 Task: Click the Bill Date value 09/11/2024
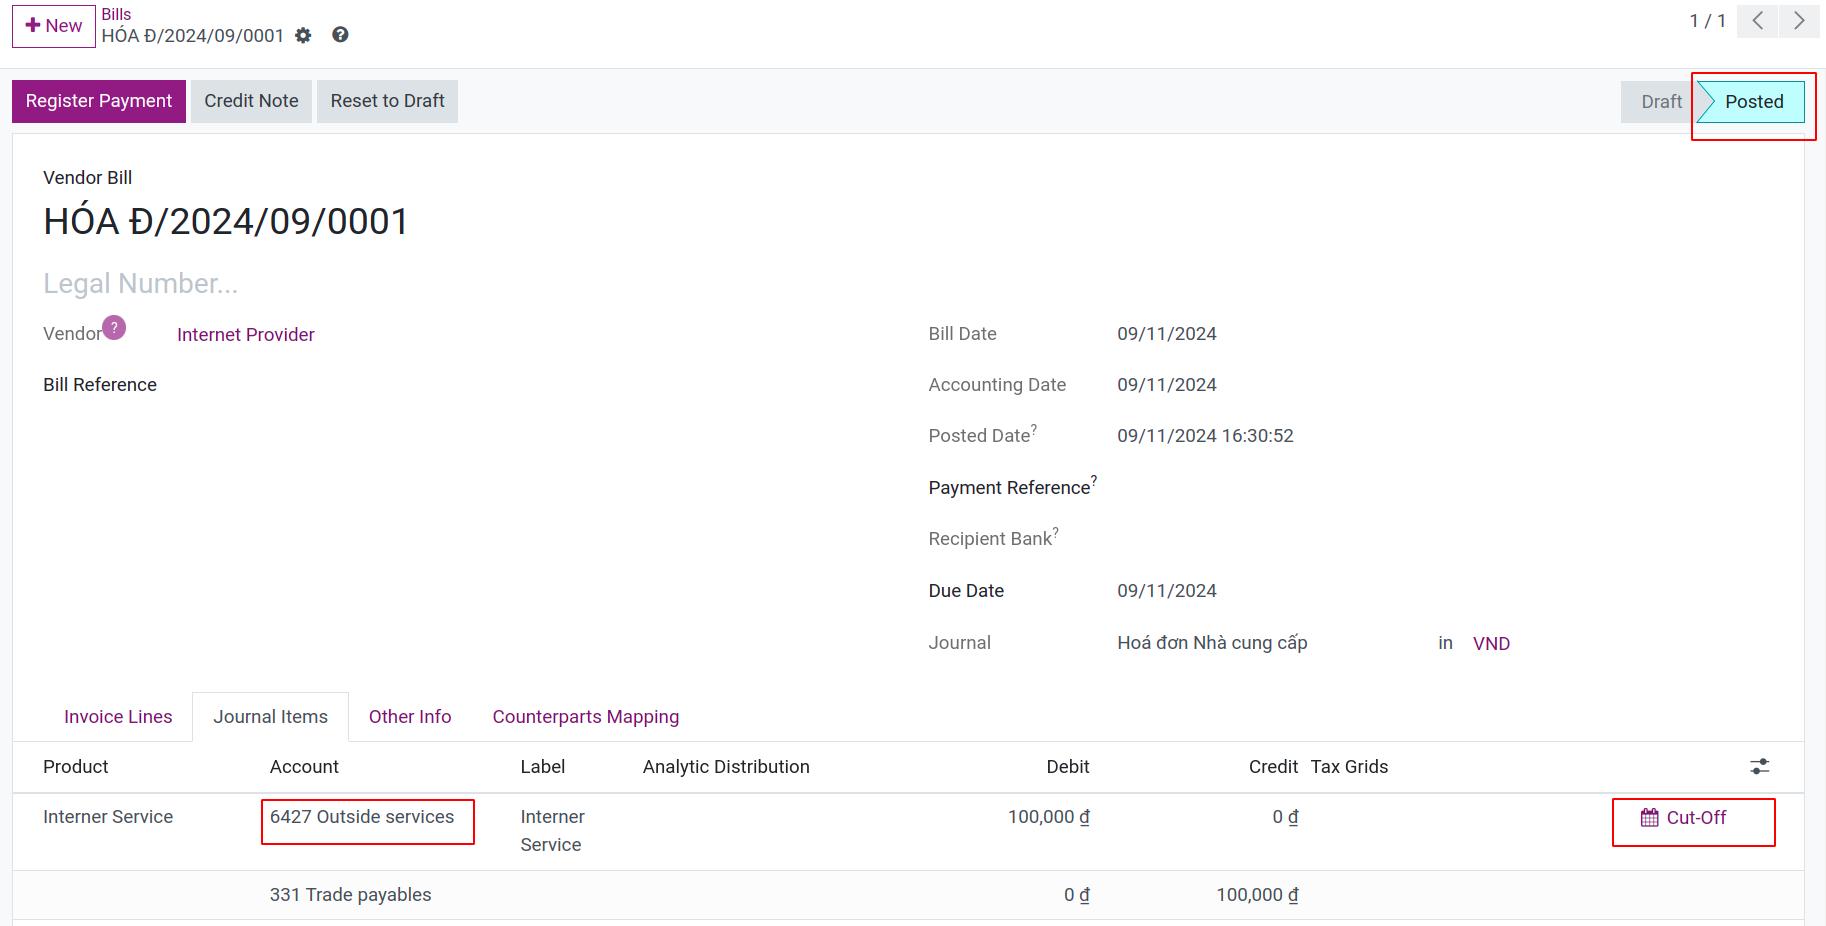click(x=1167, y=334)
